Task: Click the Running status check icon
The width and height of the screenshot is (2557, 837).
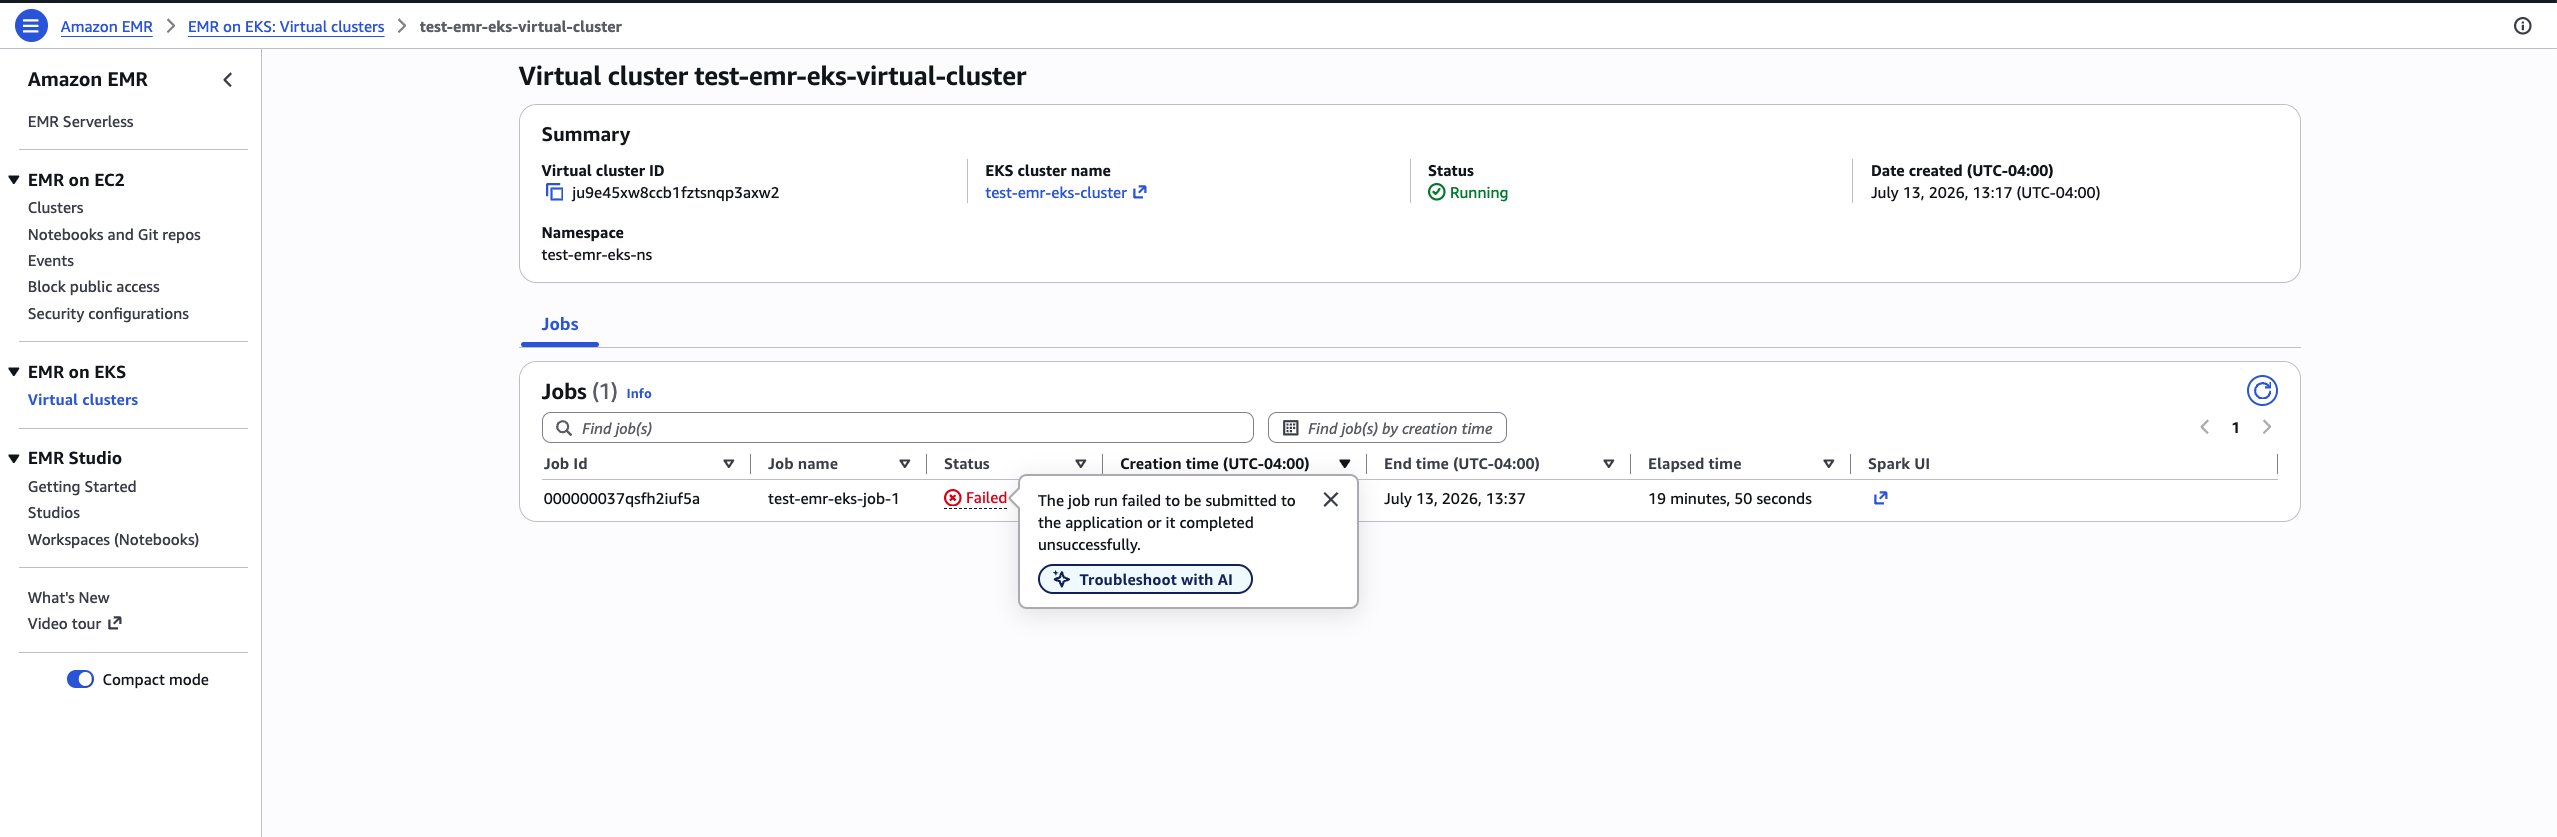Action: [x=1436, y=193]
